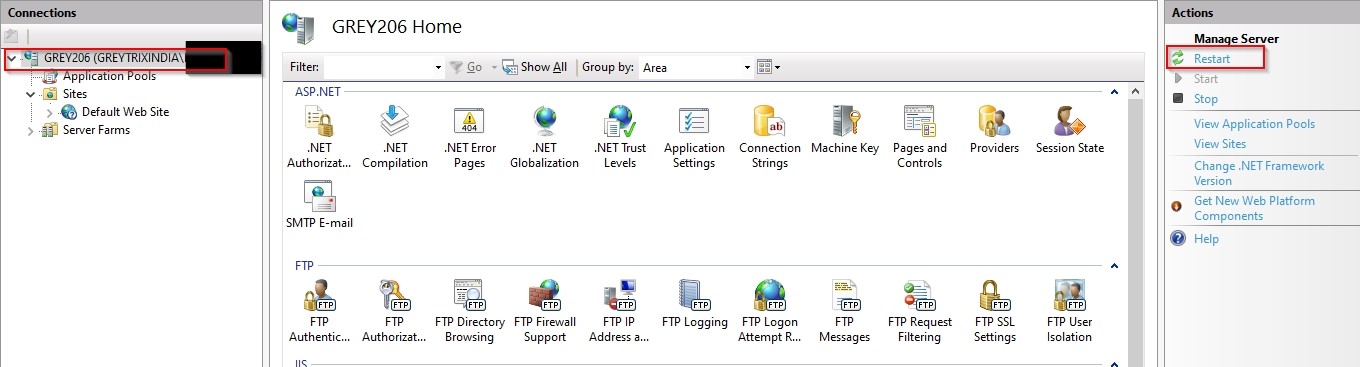This screenshot has height=367, width=1360.
Task: Click View Application Pools link
Action: [x=1254, y=124]
